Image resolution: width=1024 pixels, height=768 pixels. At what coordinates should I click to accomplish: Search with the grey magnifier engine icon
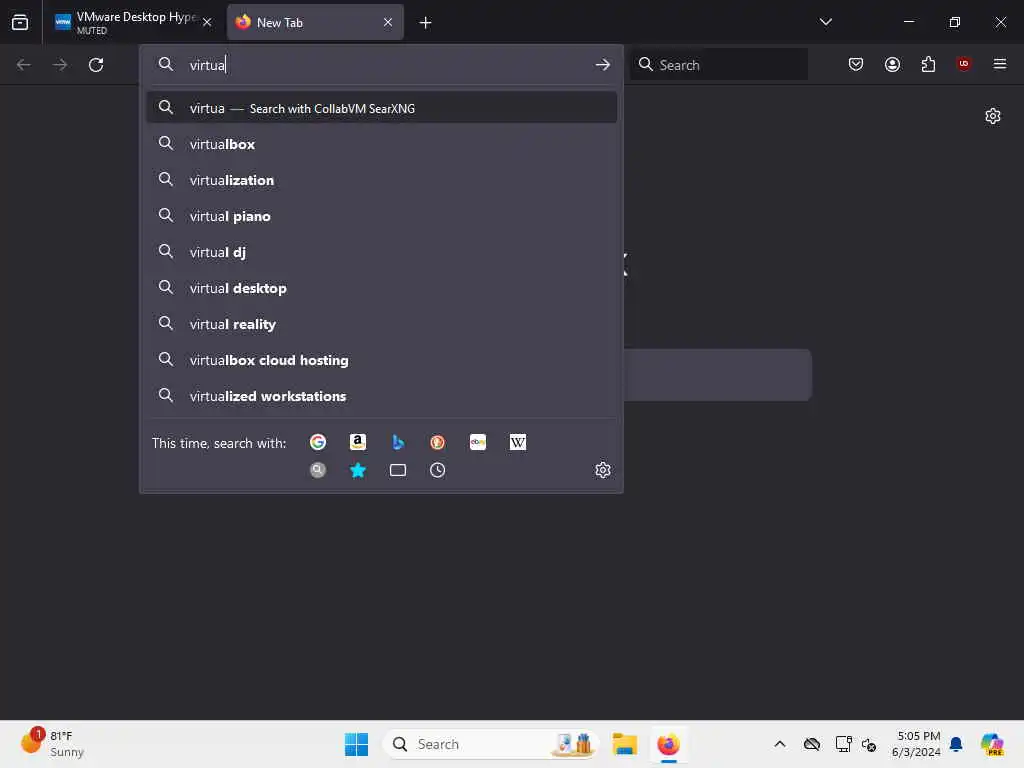pyautogui.click(x=317, y=470)
